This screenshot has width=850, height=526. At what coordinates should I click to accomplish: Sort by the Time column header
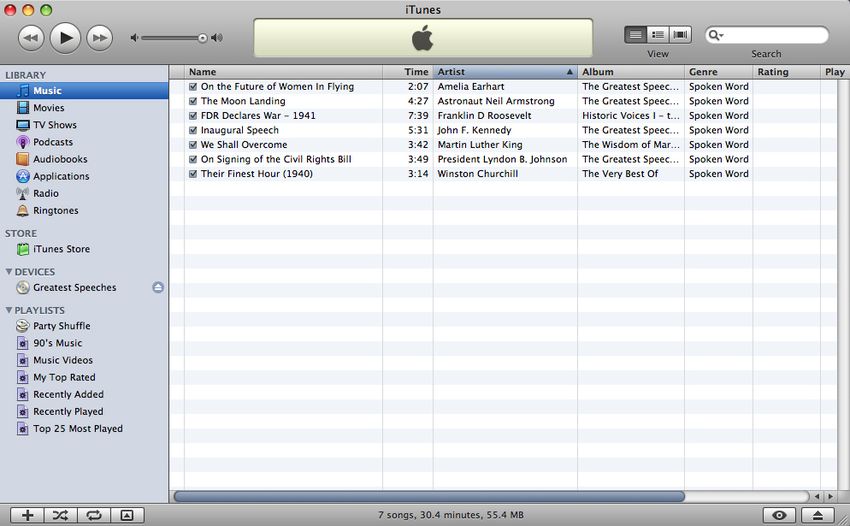pos(408,72)
